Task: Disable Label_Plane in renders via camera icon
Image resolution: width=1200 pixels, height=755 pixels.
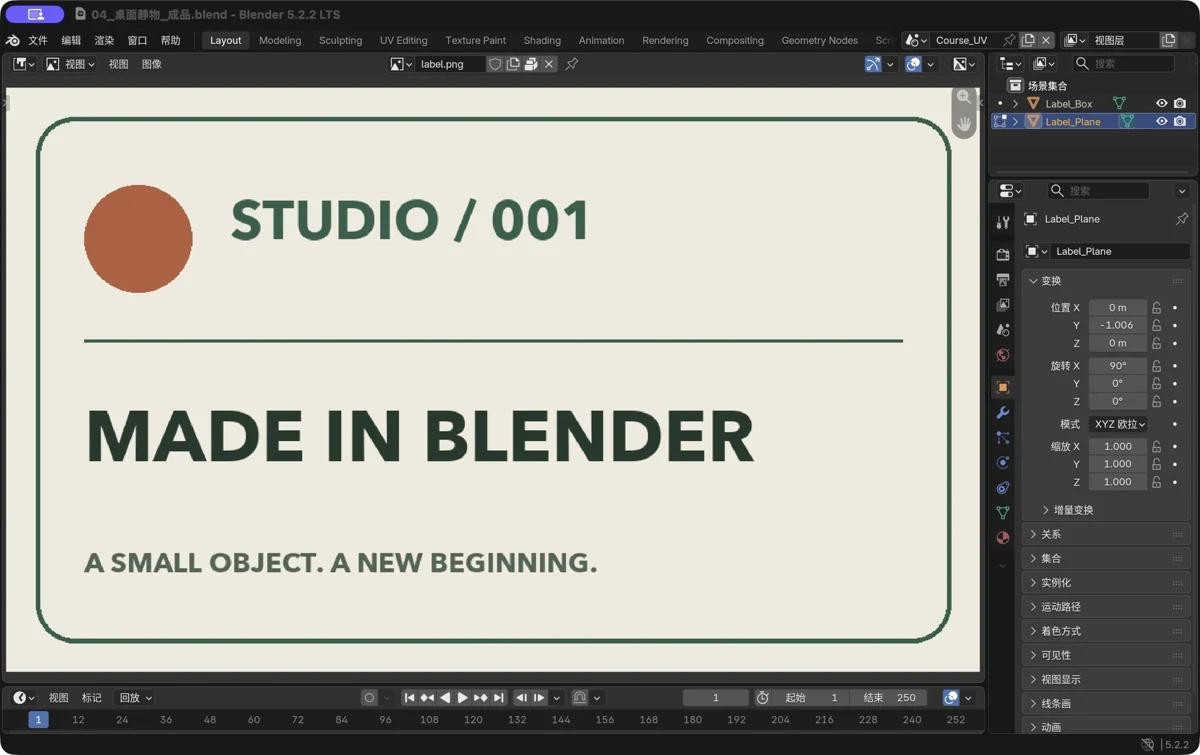Action: coord(1180,122)
